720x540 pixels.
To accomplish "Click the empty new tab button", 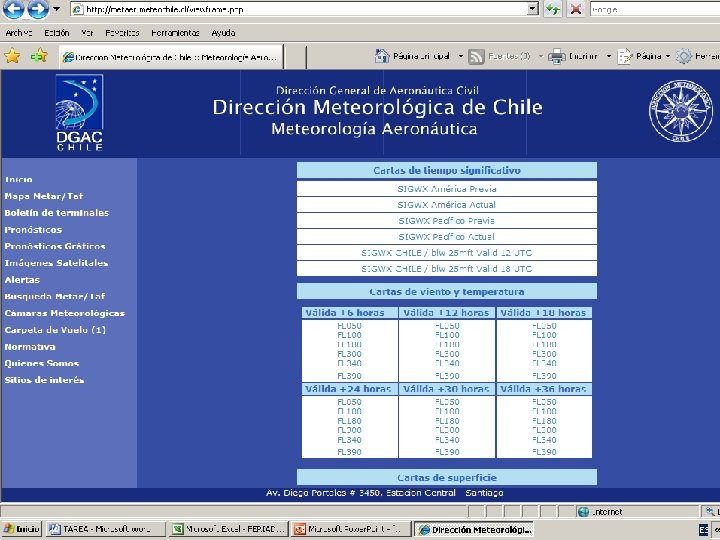I will coord(295,57).
